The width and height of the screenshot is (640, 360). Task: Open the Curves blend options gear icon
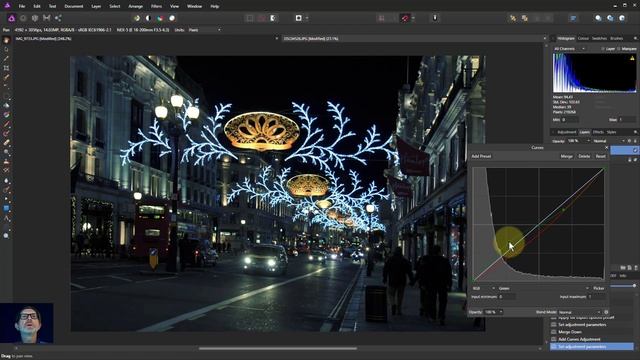pos(607,312)
